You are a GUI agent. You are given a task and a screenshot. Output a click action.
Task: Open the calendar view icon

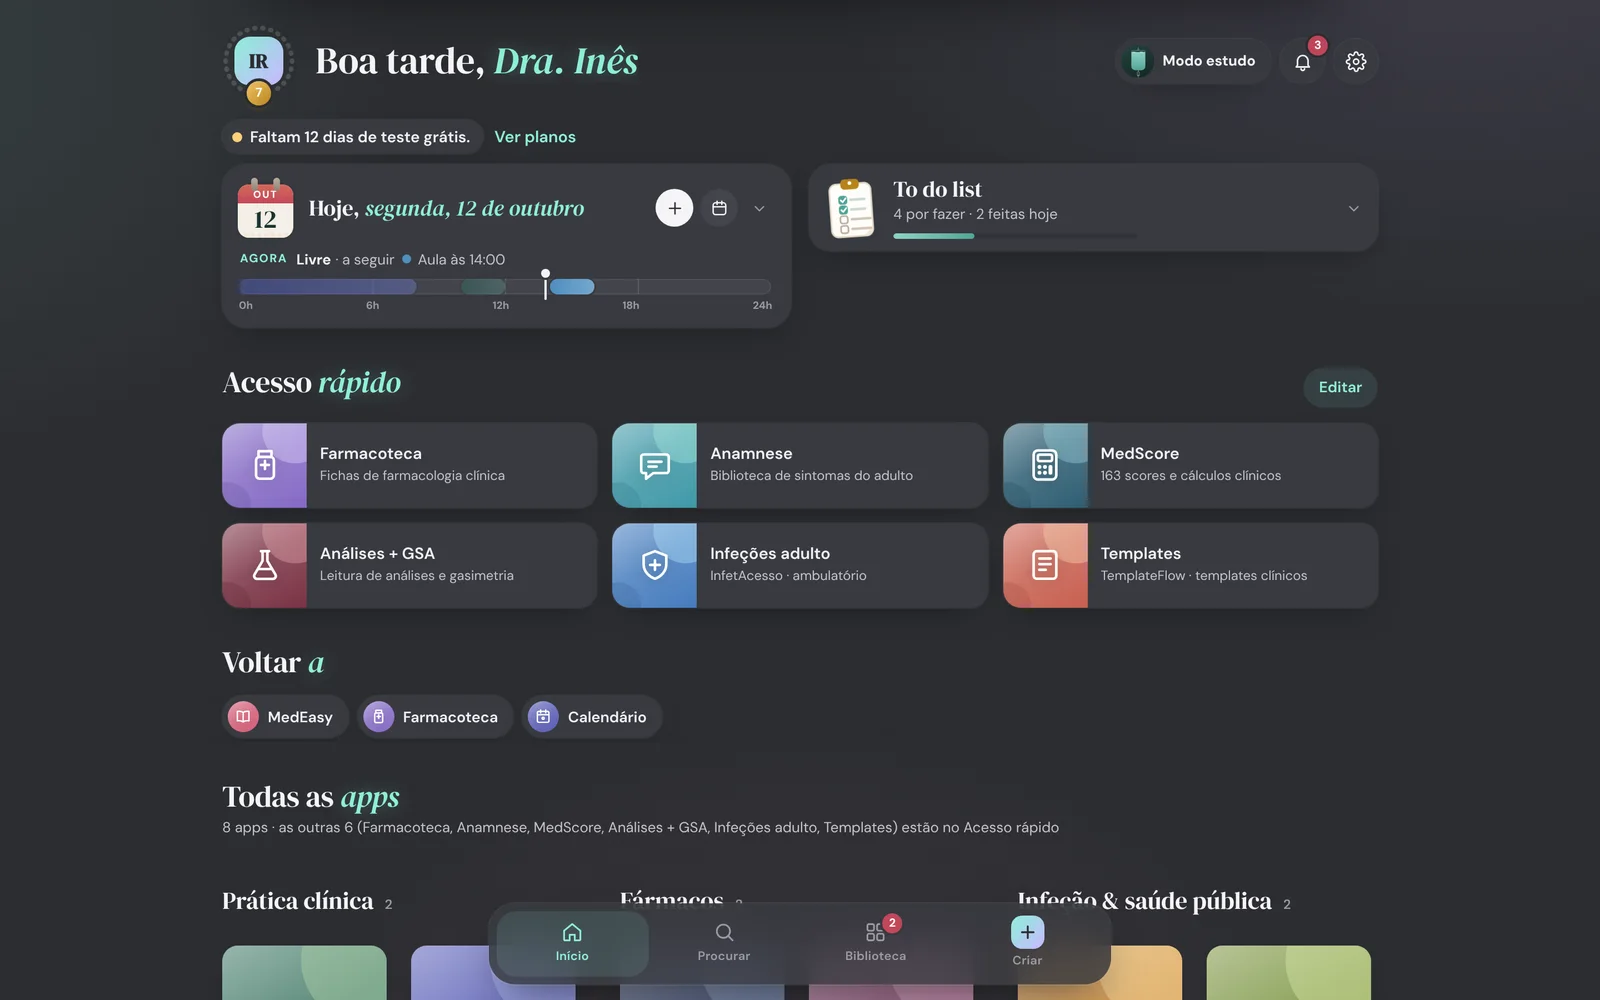tap(719, 208)
